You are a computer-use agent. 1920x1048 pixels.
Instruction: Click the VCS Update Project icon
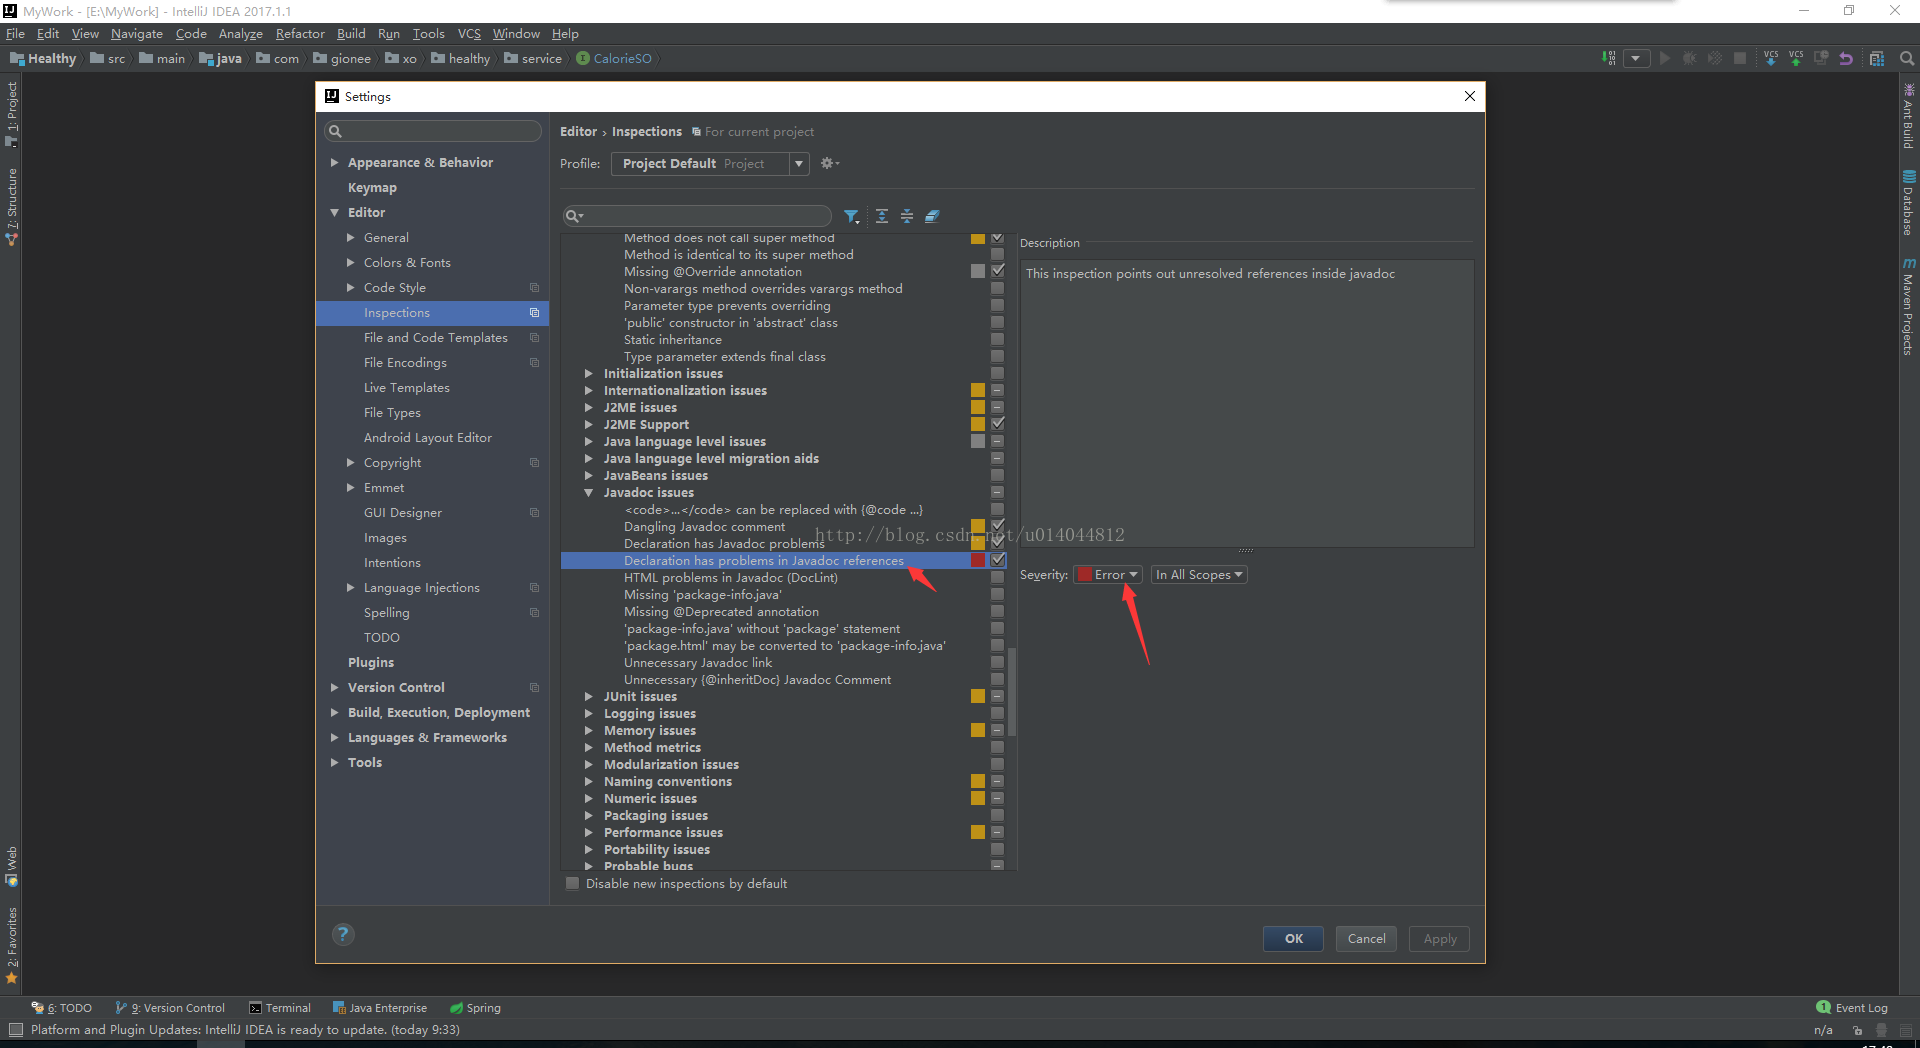pyautogui.click(x=1771, y=58)
